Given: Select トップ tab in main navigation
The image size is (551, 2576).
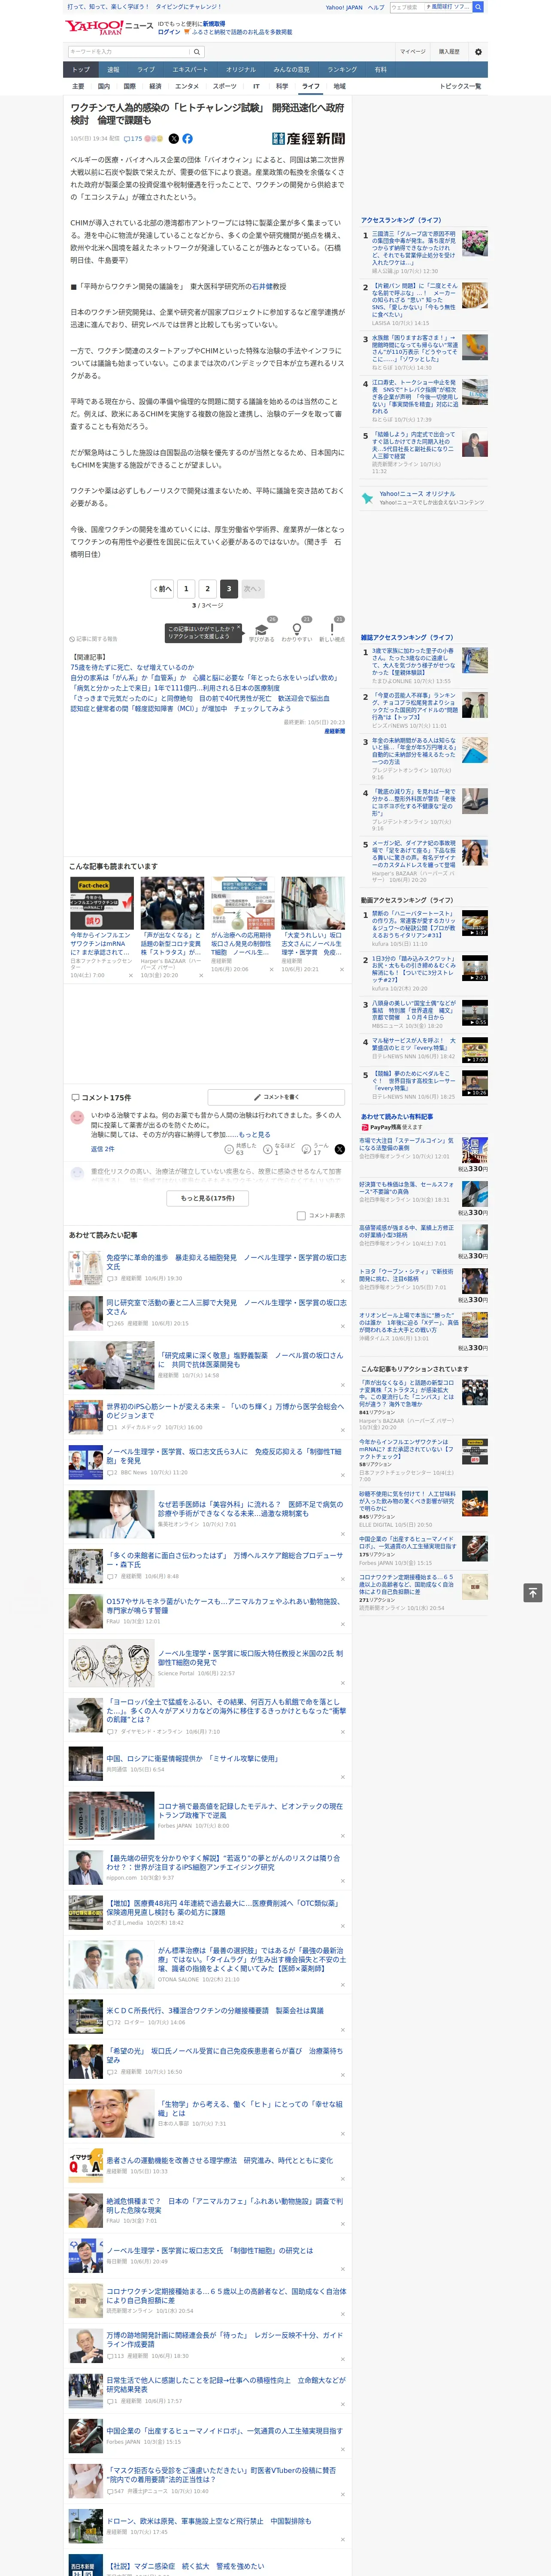Looking at the screenshot, I should tap(81, 70).
